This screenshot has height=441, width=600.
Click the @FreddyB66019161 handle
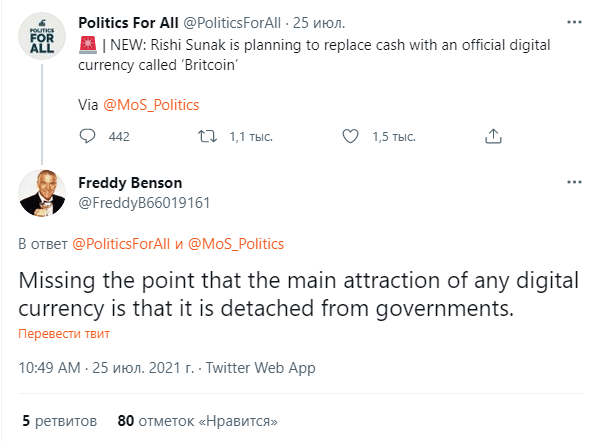coord(144,203)
